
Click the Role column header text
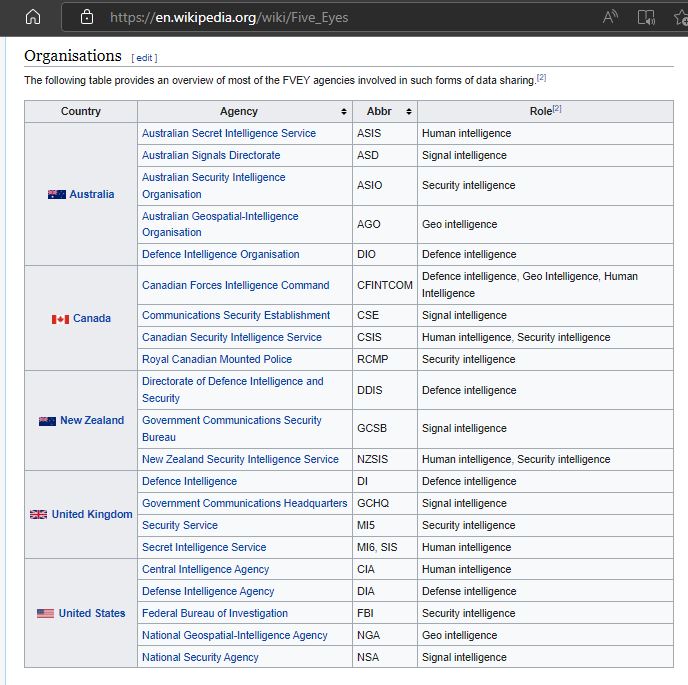(541, 111)
